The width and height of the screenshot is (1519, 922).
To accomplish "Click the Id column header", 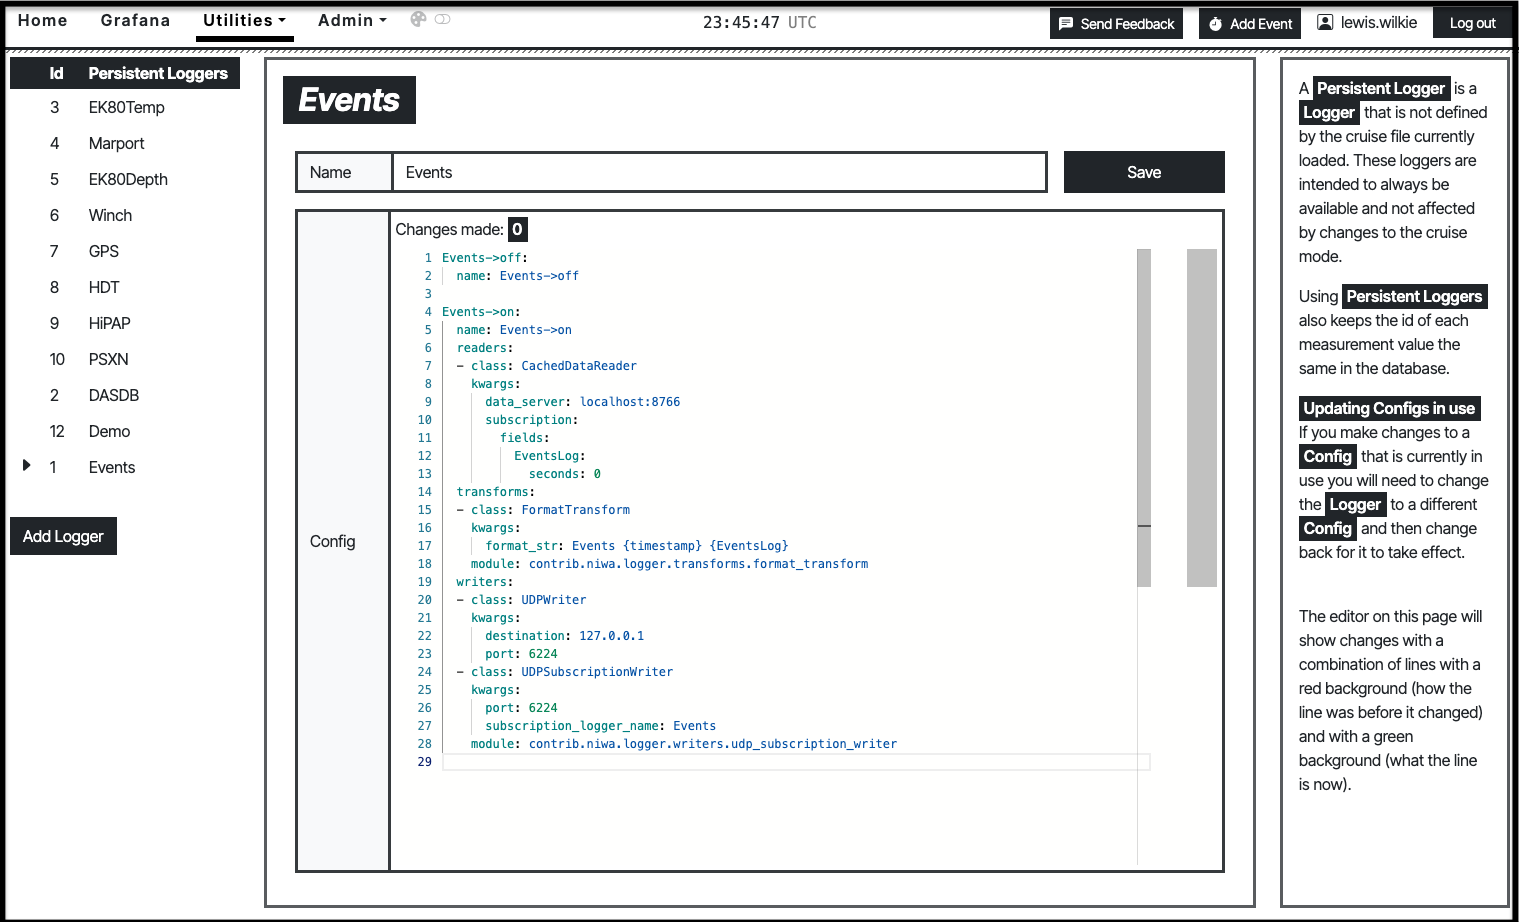I will 56,73.
